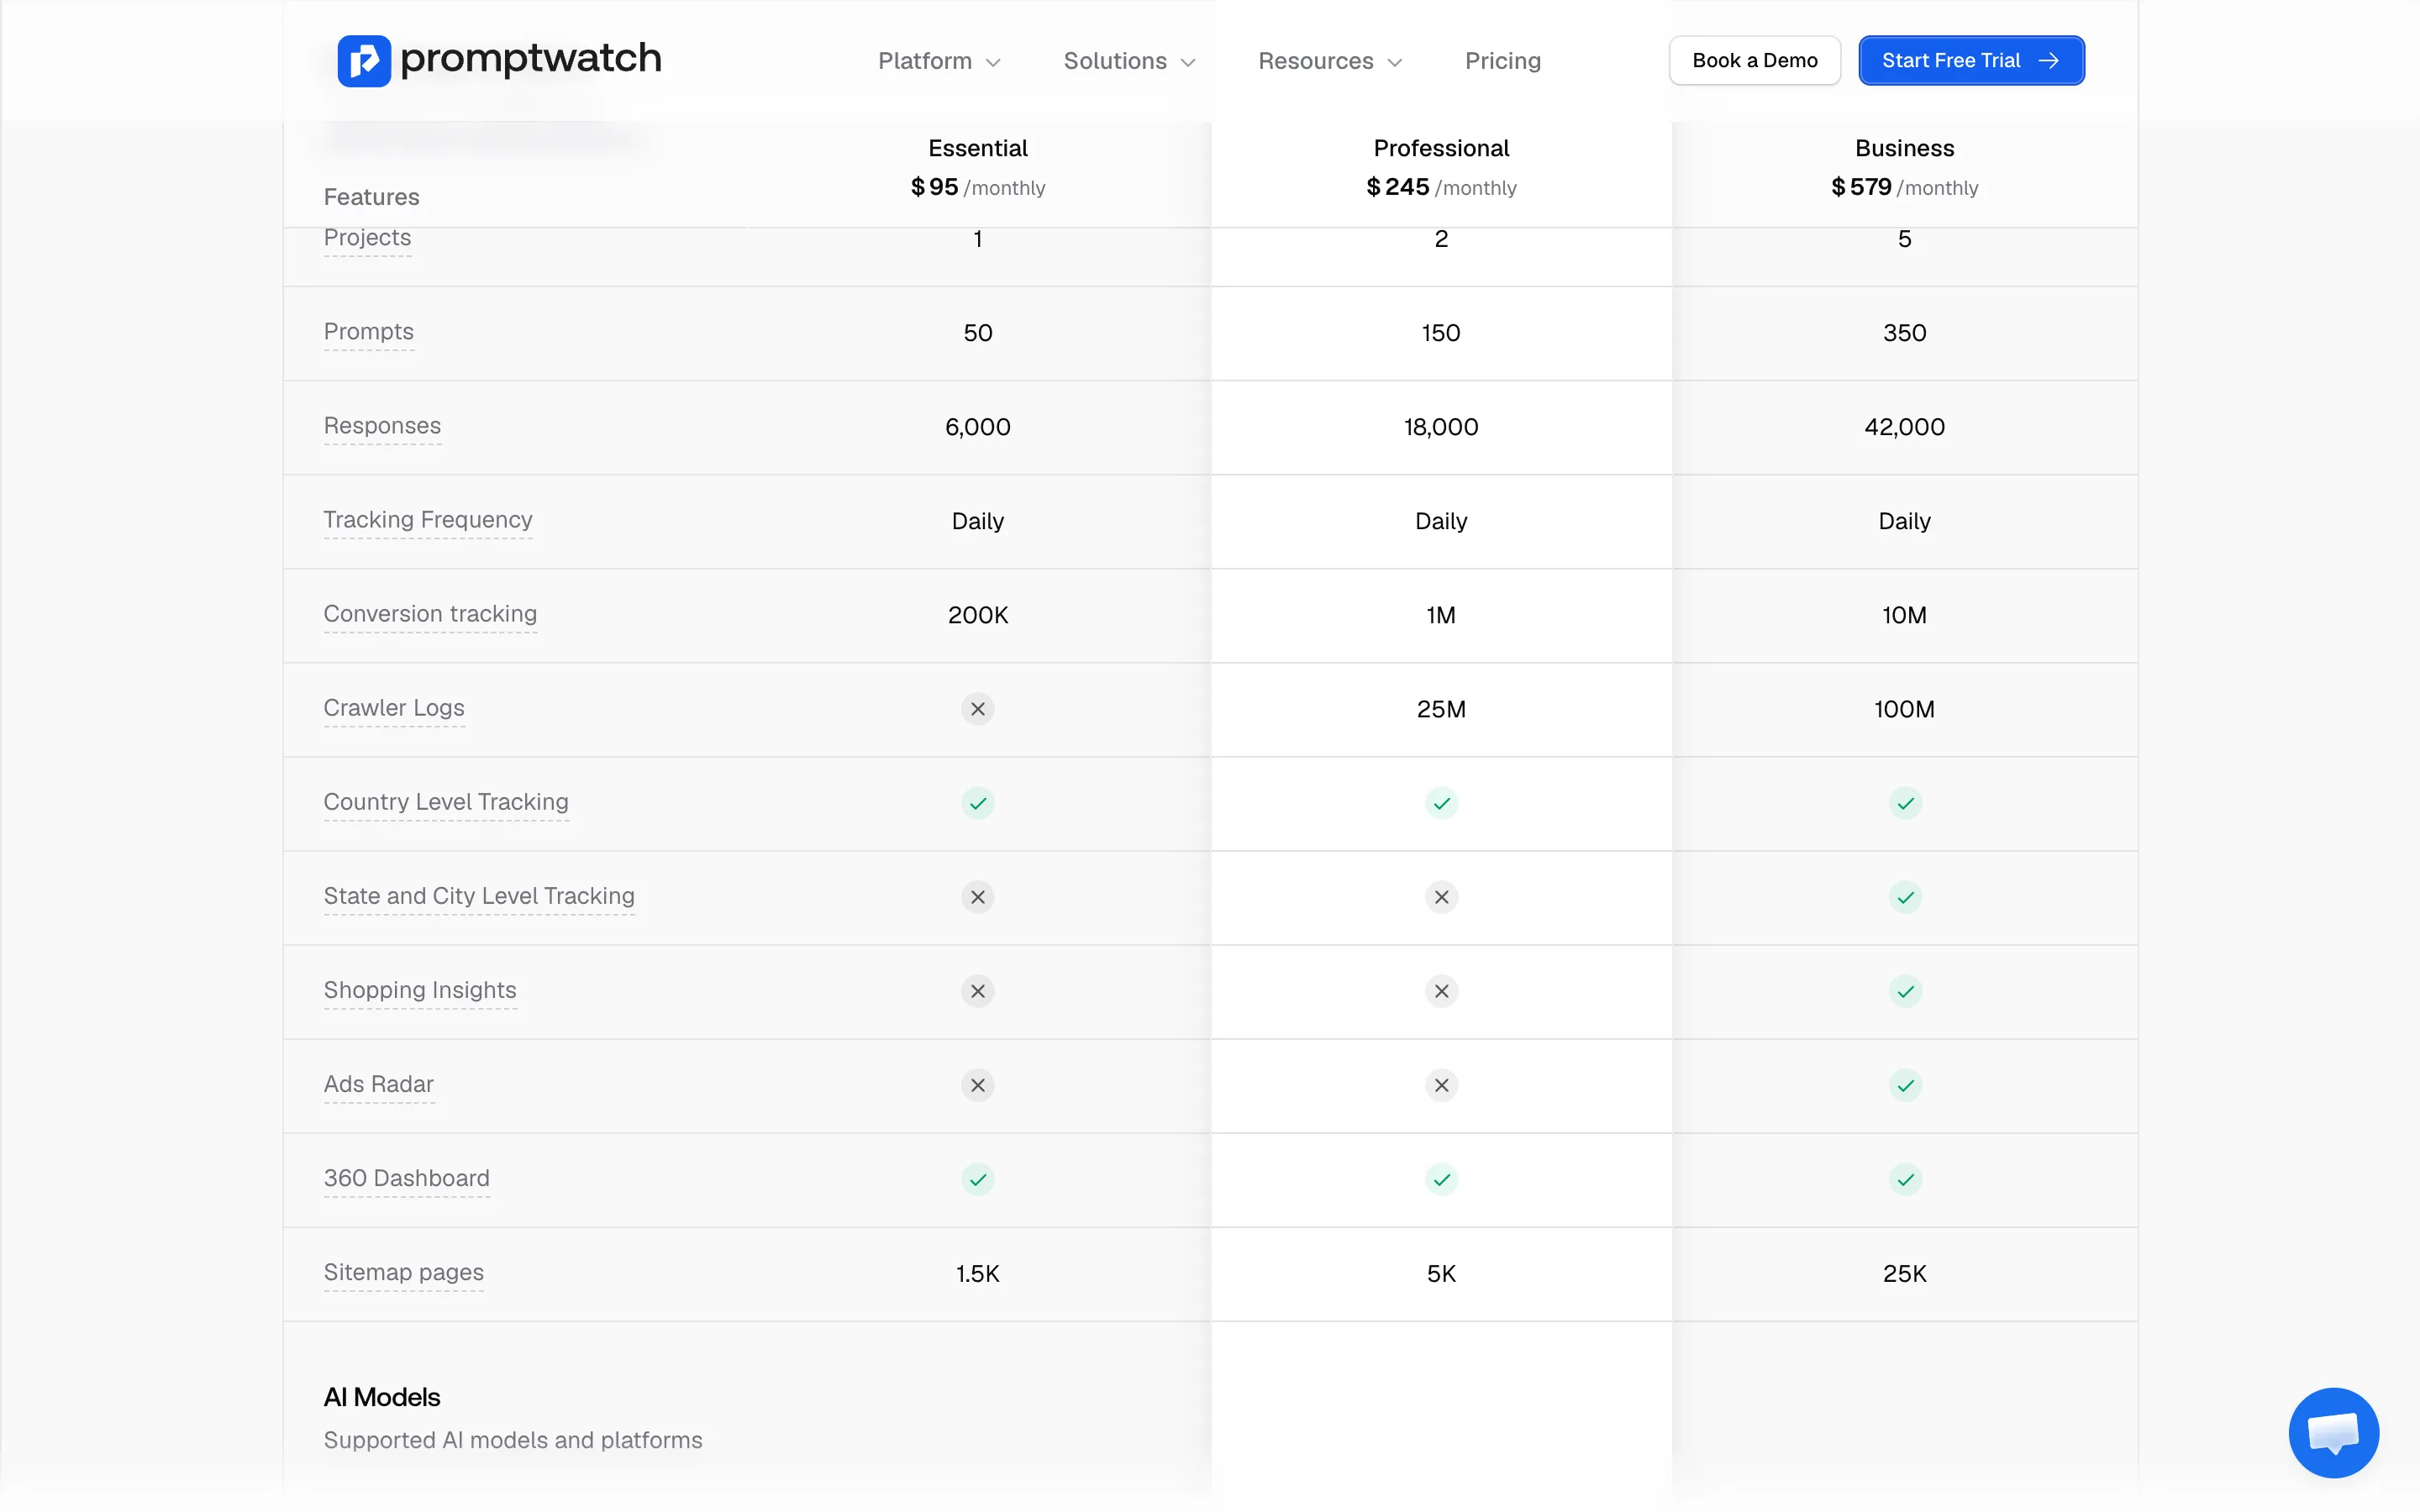This screenshot has height=1512, width=2420.
Task: Click the Professional Shopping Insights cross icon
Action: coord(1441,991)
